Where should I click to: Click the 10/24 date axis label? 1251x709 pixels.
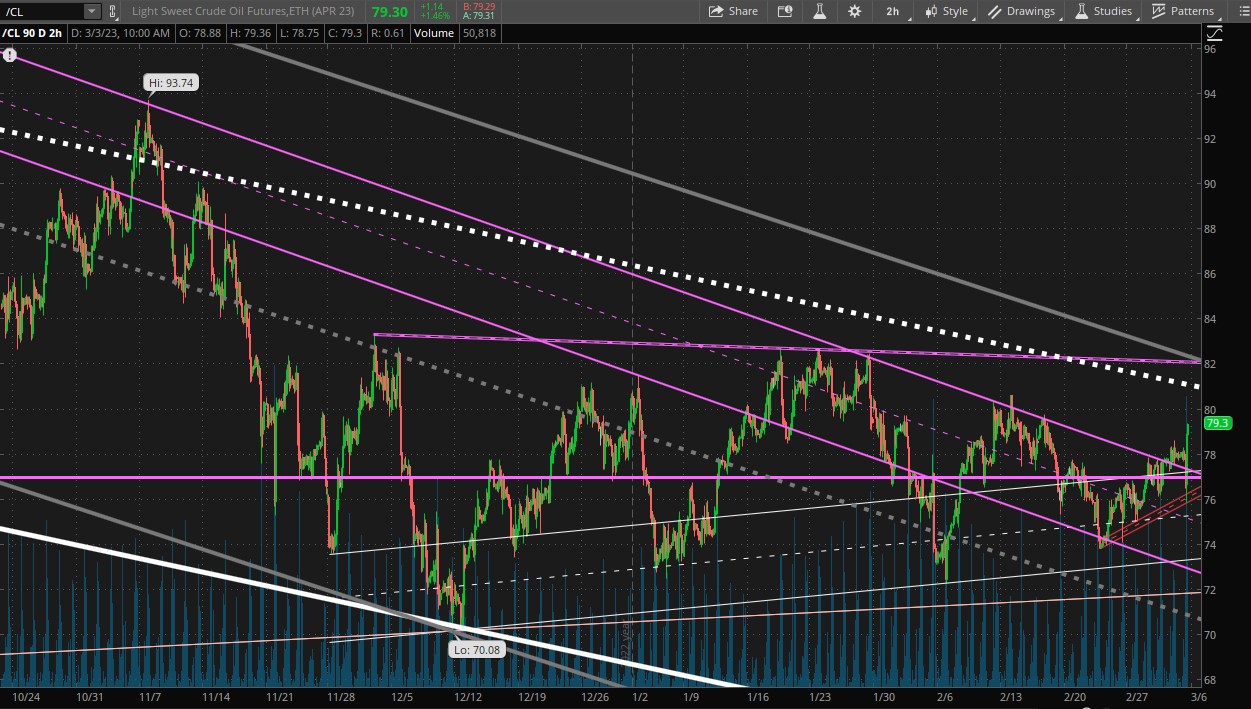pos(25,697)
